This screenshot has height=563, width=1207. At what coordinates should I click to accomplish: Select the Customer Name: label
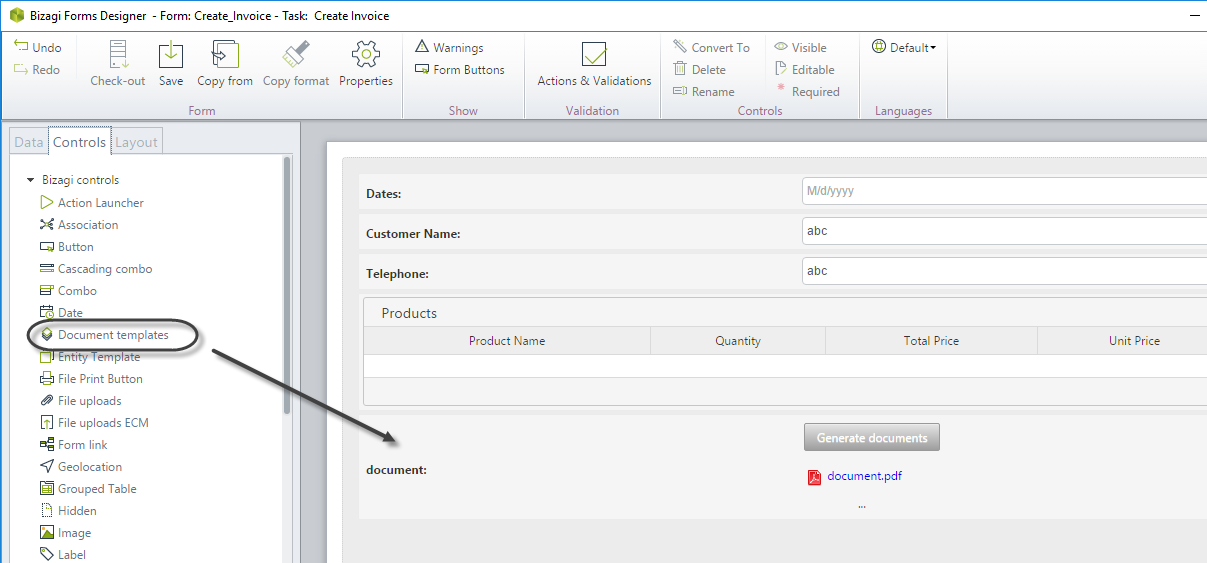413,233
